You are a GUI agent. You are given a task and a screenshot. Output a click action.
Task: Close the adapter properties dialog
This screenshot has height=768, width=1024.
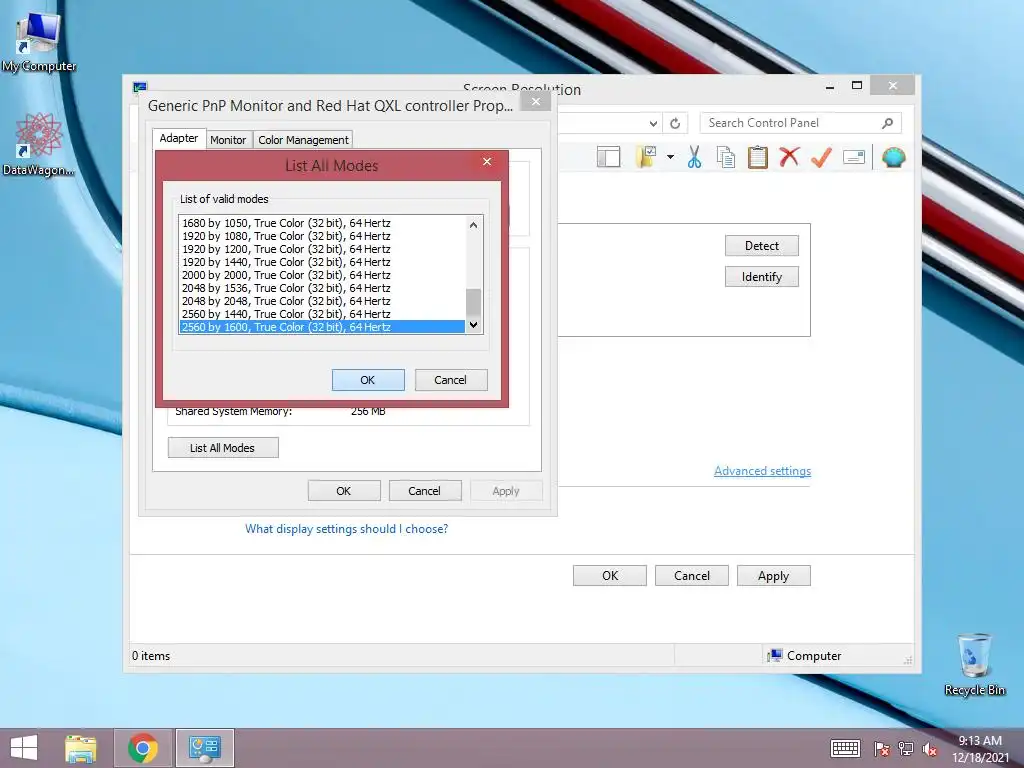click(x=536, y=102)
